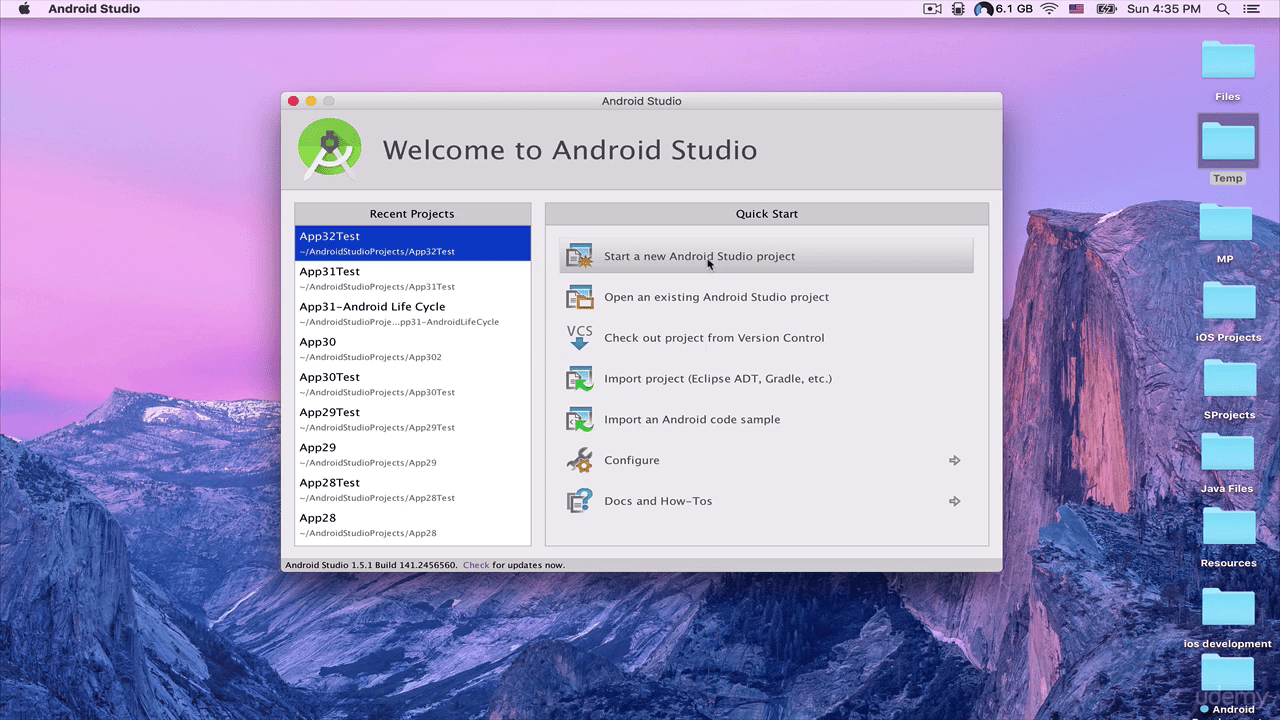The width and height of the screenshot is (1280, 720).
Task: Click the Import an Android code sample icon
Action: [579, 420]
